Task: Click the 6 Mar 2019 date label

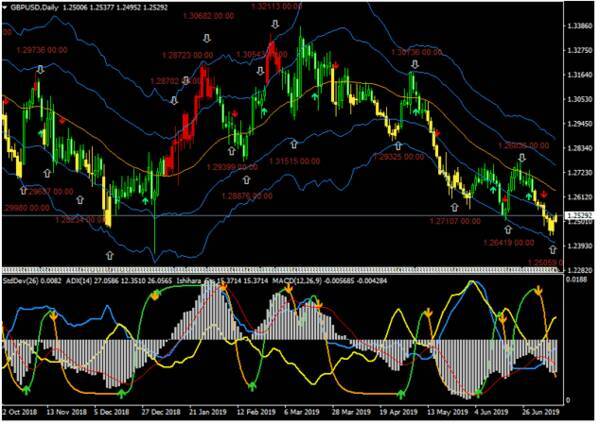Action: 302,412
